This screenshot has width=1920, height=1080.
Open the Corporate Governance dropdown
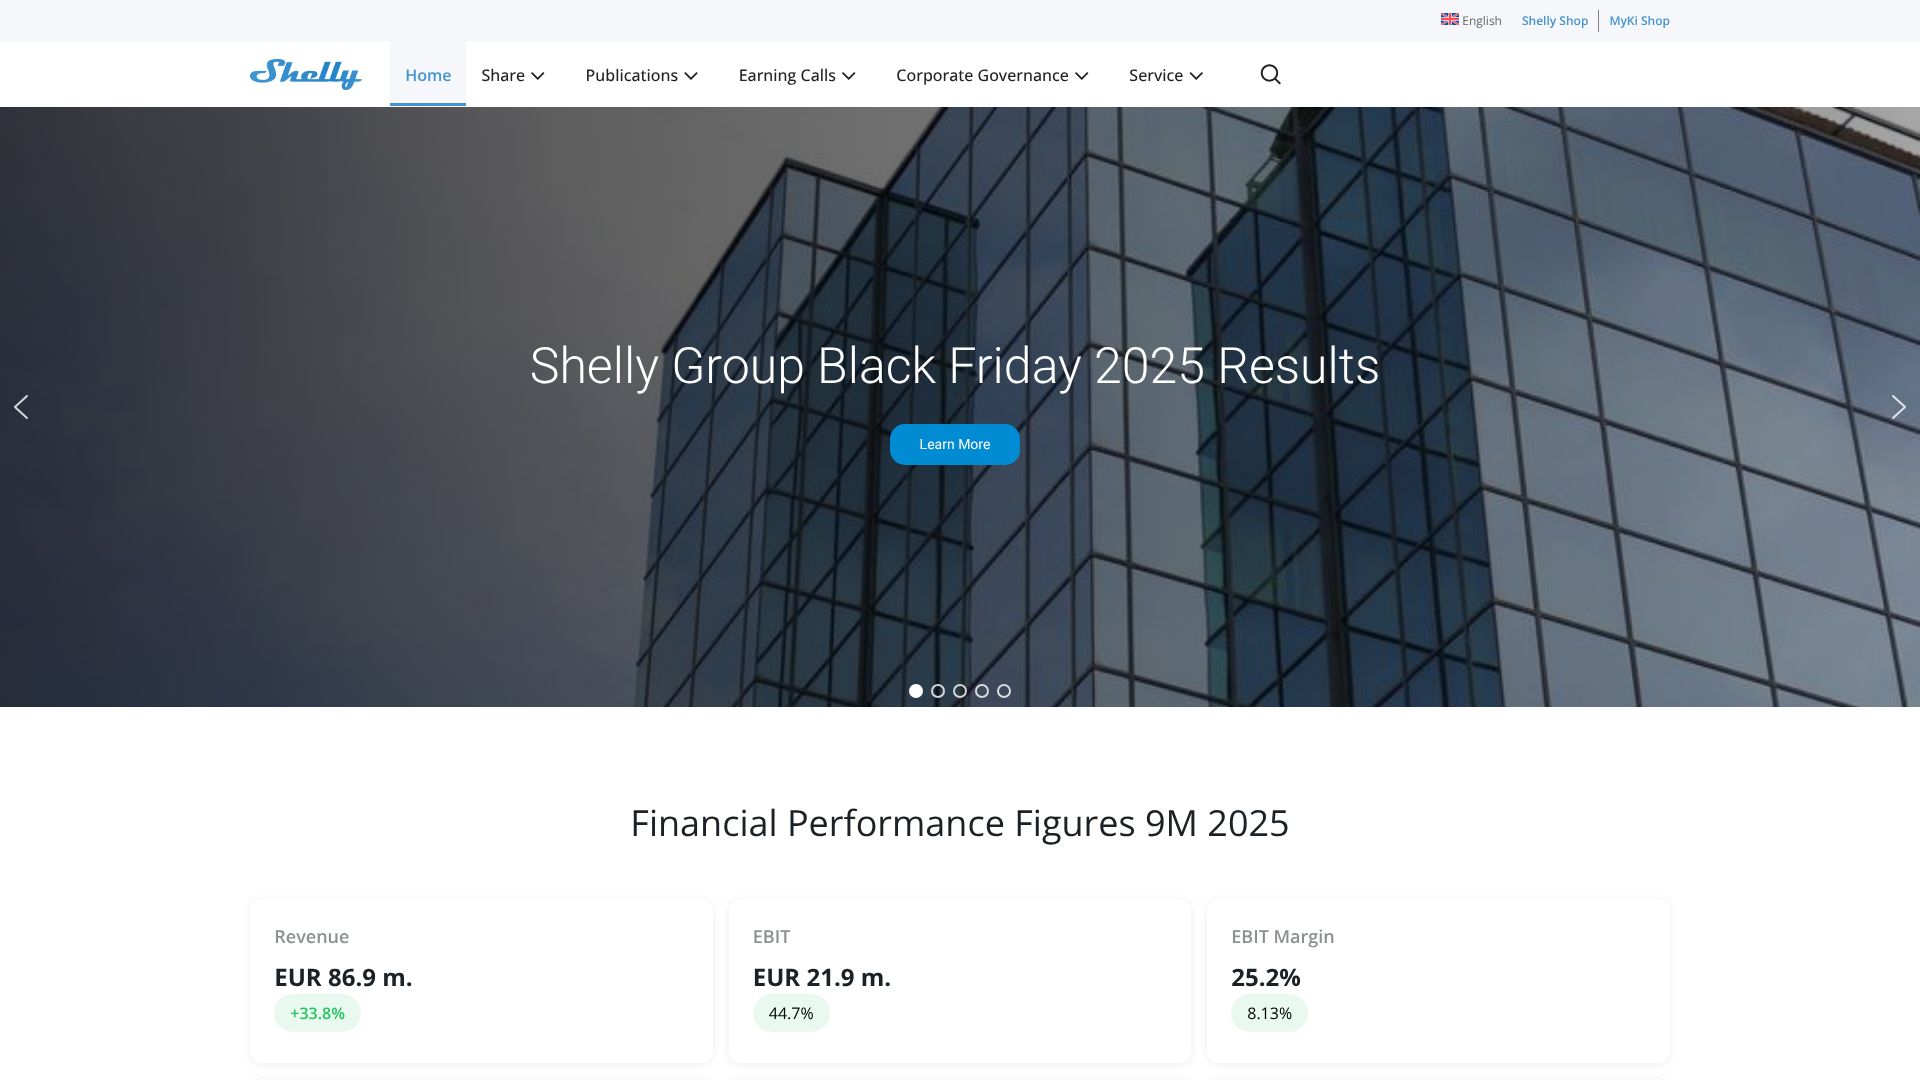tap(991, 75)
